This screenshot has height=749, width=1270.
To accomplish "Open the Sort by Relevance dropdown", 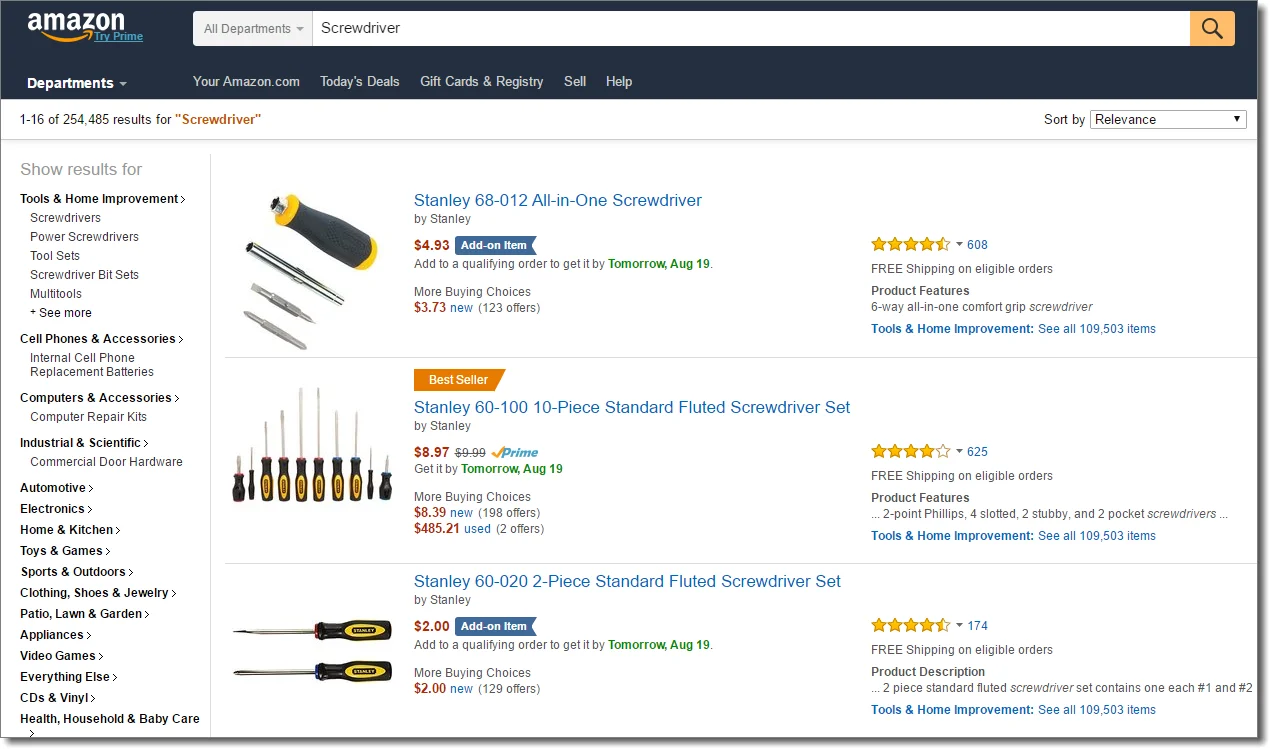I will point(1168,119).
